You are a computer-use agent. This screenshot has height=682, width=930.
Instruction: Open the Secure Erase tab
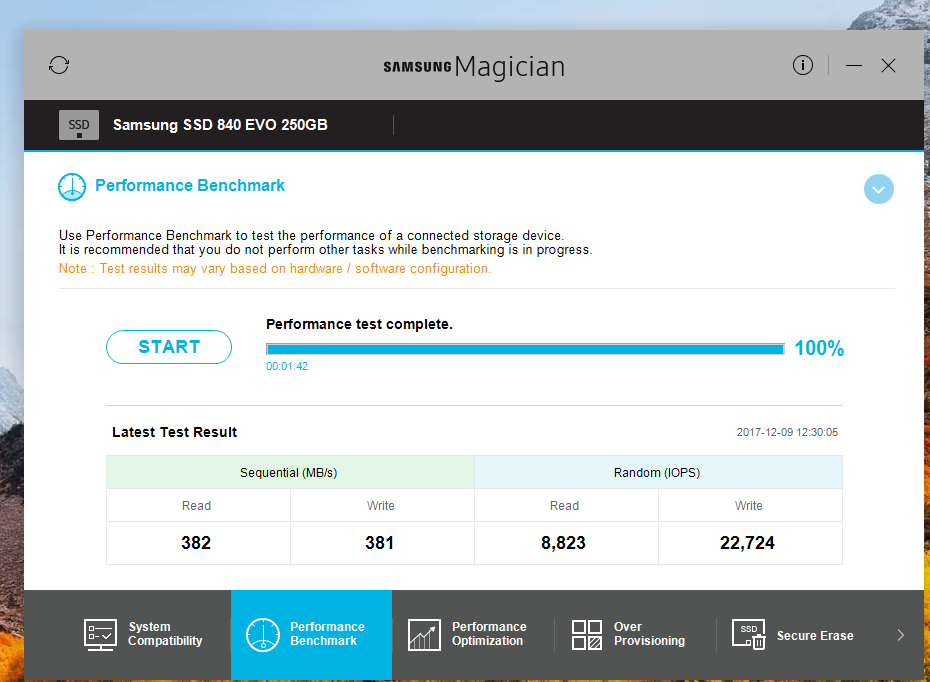click(798, 635)
